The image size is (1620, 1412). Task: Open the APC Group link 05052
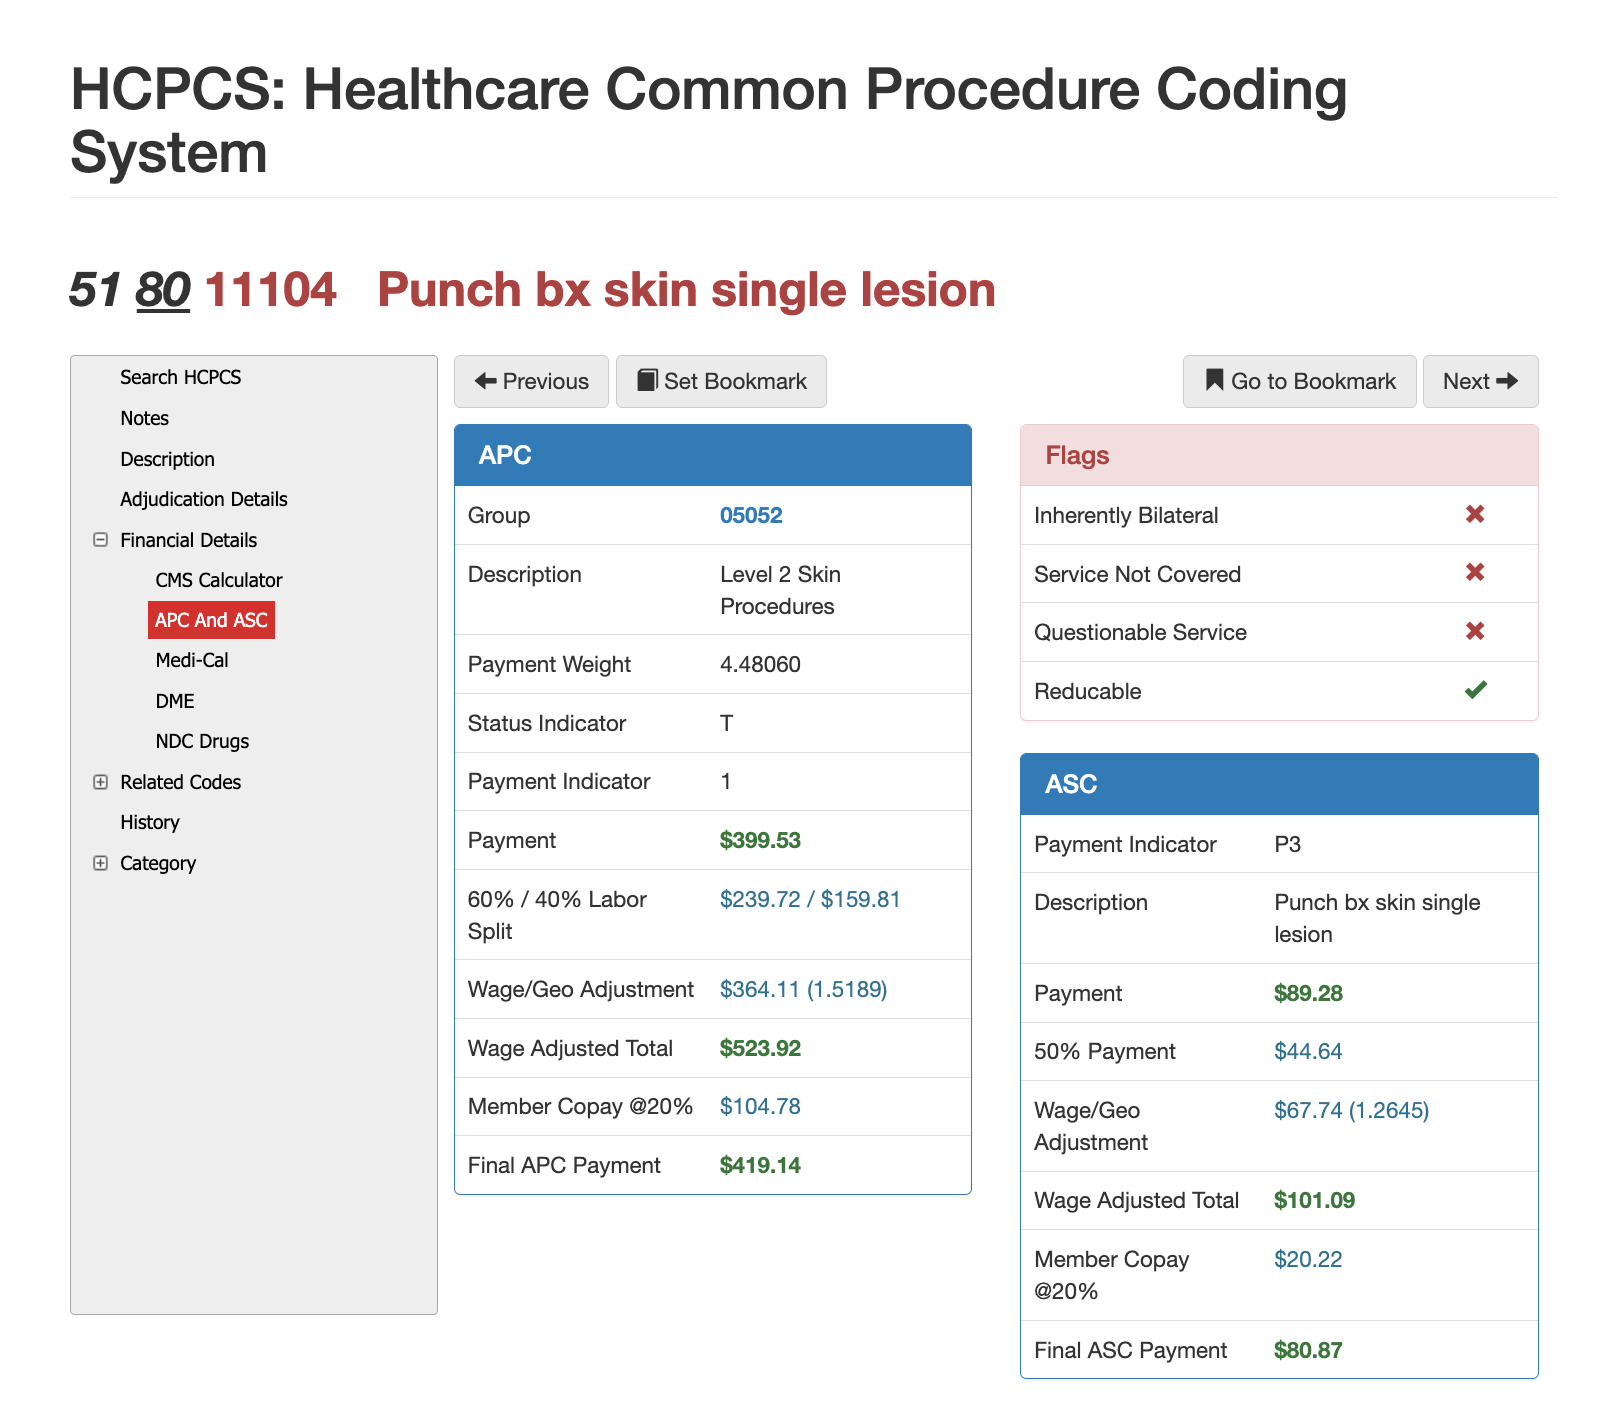753,515
